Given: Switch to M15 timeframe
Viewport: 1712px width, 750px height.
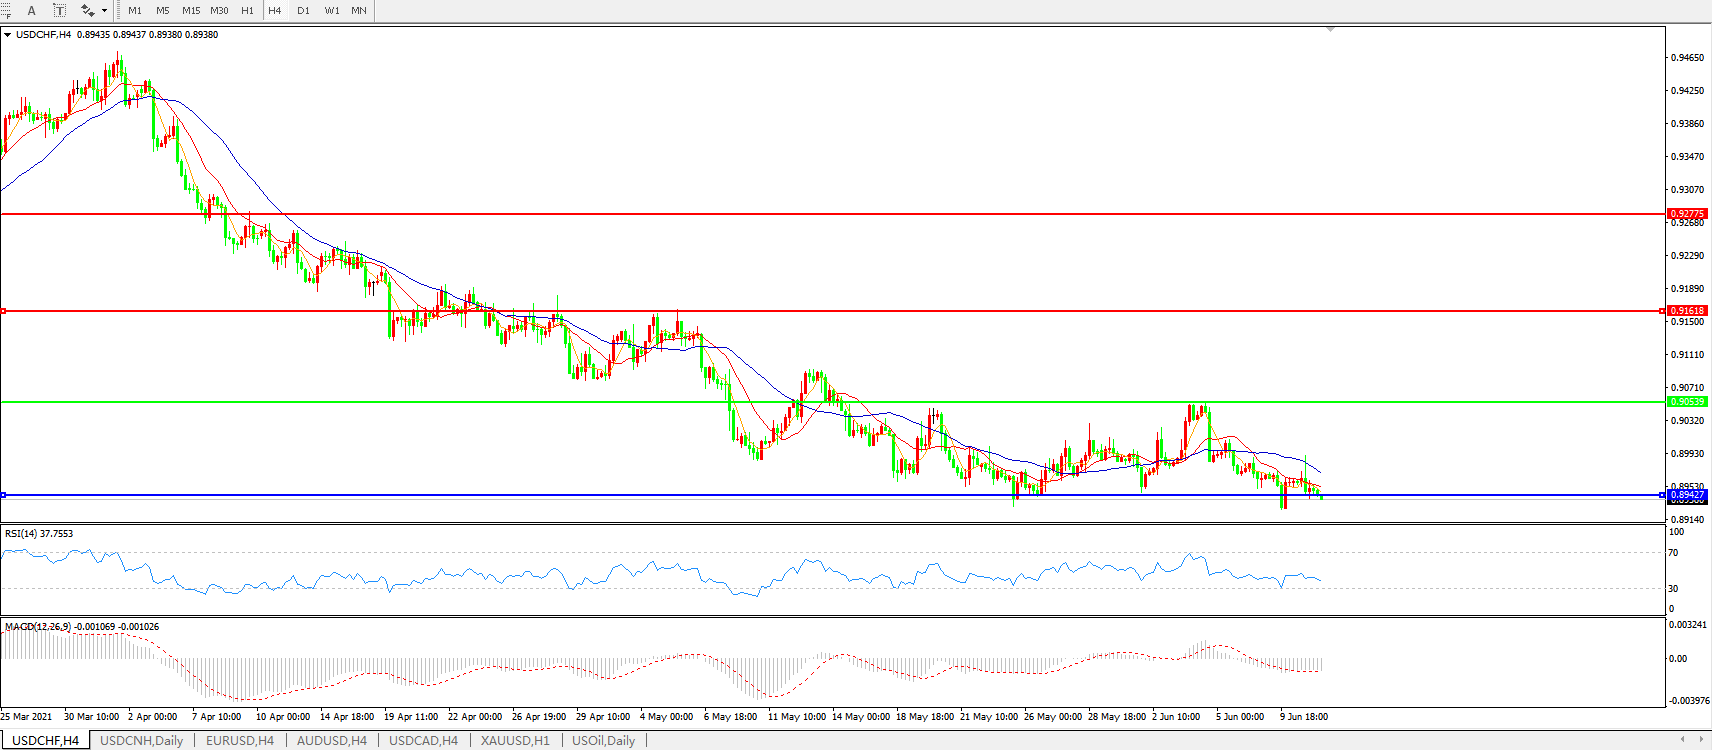Looking at the screenshot, I should pos(190,10).
